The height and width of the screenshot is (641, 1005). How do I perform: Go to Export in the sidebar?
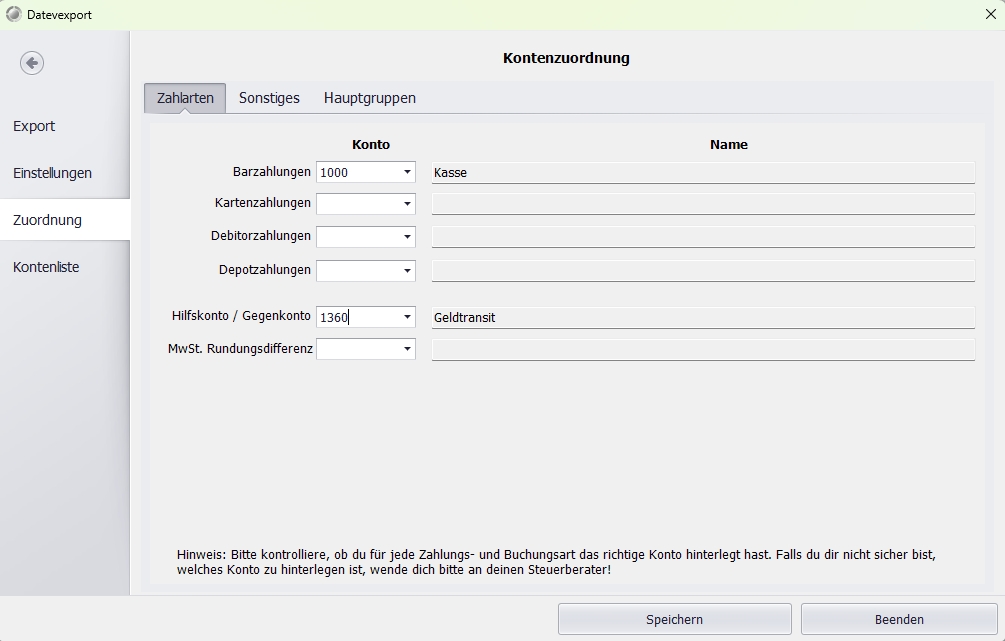click(34, 126)
